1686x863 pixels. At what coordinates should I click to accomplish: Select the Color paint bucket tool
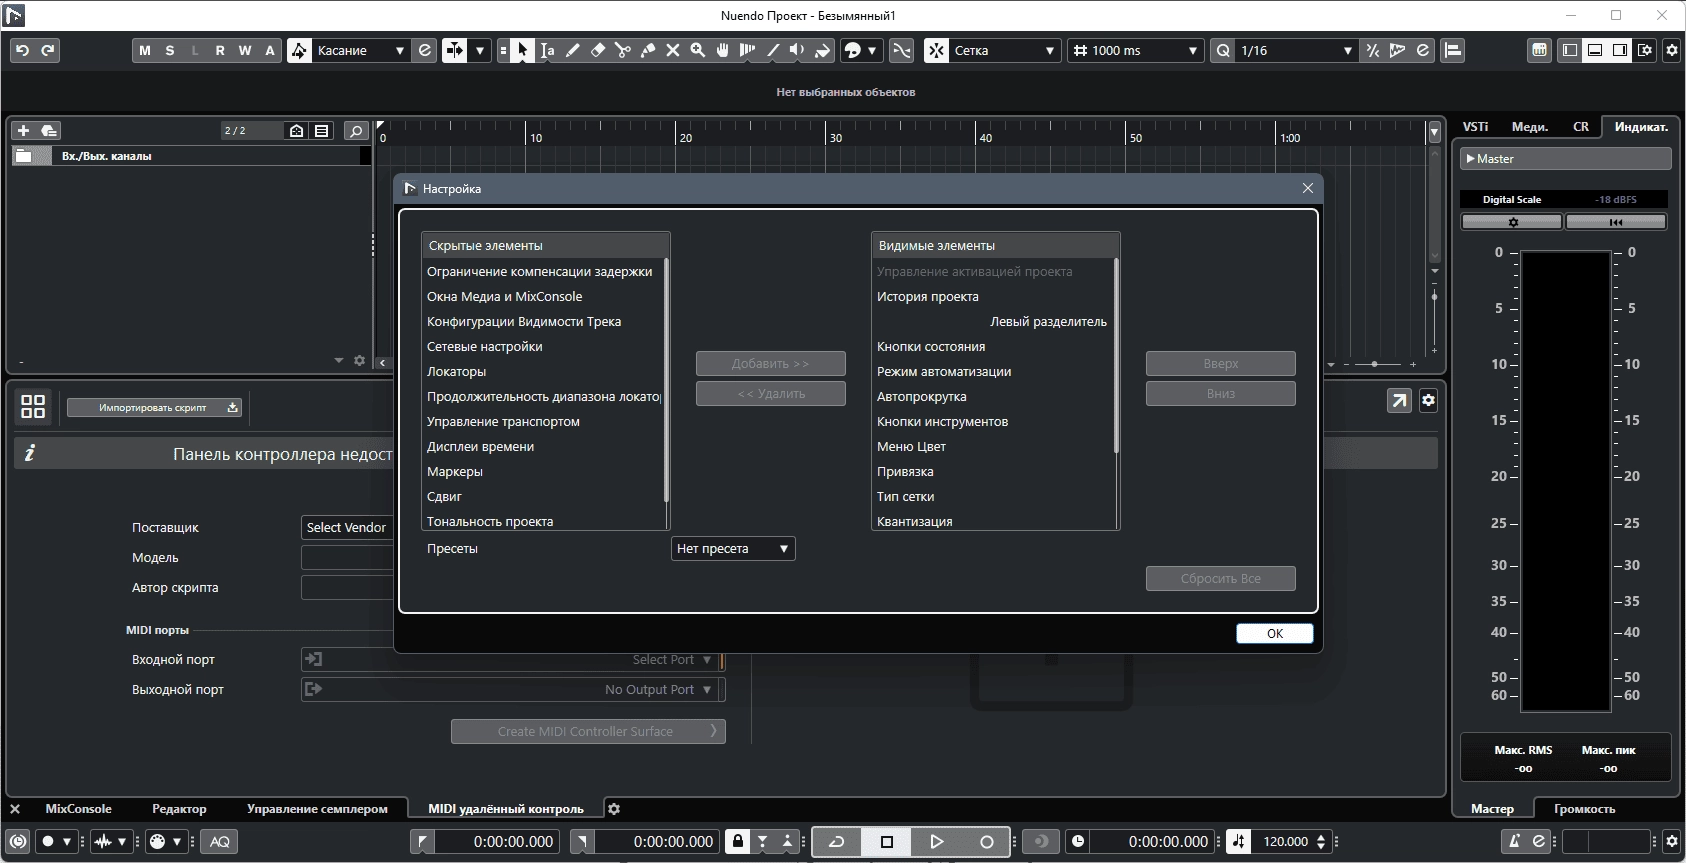tap(822, 50)
